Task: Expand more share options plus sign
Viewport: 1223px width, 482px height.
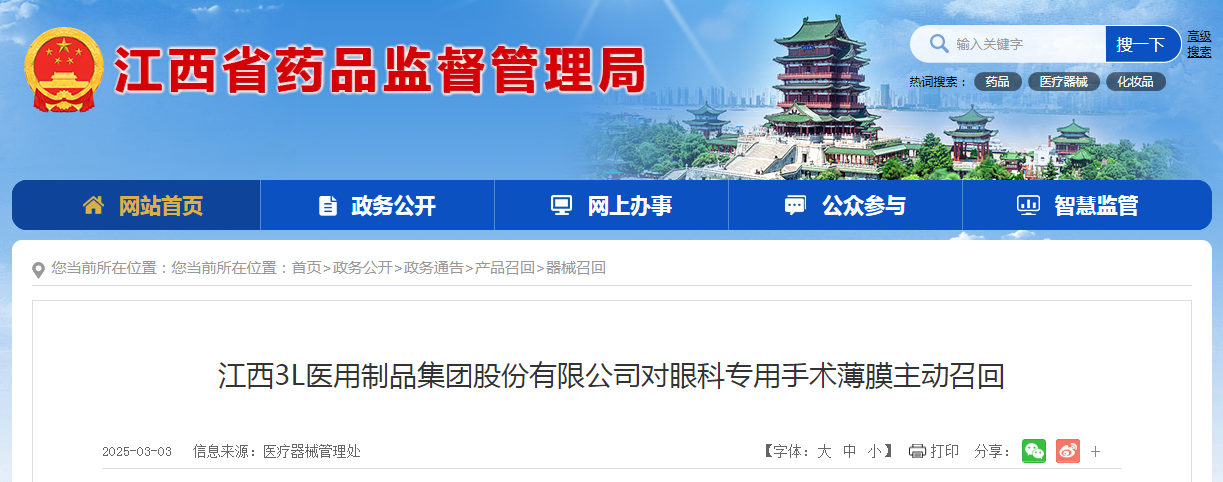Action: [x=1096, y=452]
